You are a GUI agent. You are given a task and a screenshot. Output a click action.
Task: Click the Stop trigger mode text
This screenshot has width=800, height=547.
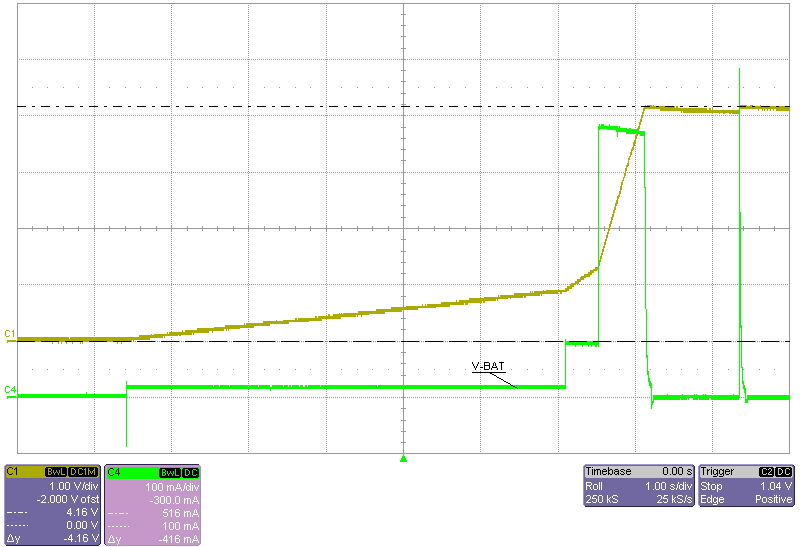[x=711, y=486]
